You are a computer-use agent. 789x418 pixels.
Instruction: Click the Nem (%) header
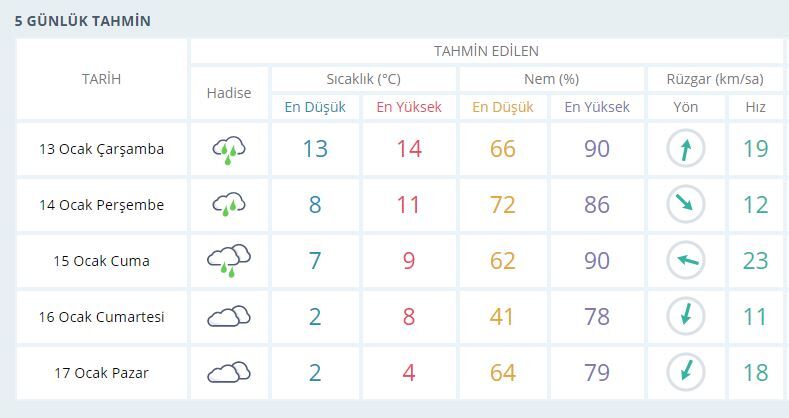(x=551, y=79)
